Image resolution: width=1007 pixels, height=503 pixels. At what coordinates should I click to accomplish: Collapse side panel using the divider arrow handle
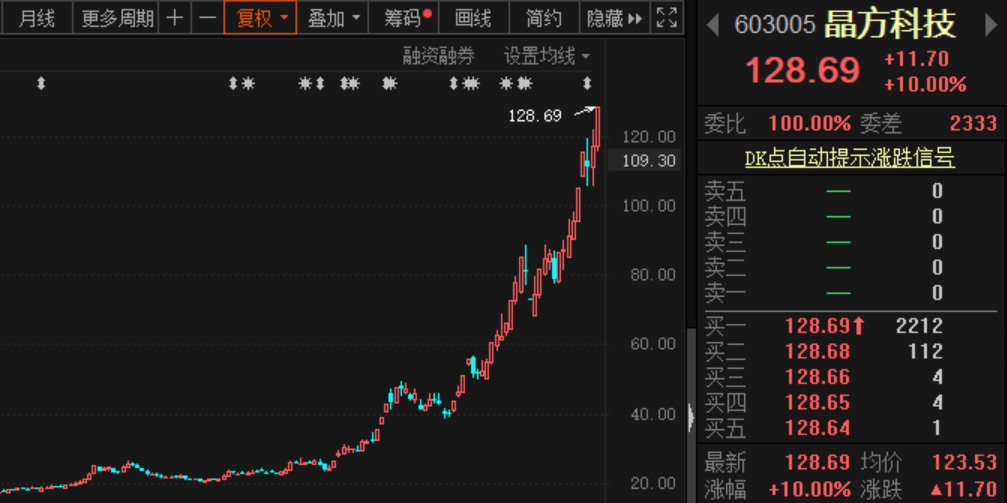coord(690,416)
